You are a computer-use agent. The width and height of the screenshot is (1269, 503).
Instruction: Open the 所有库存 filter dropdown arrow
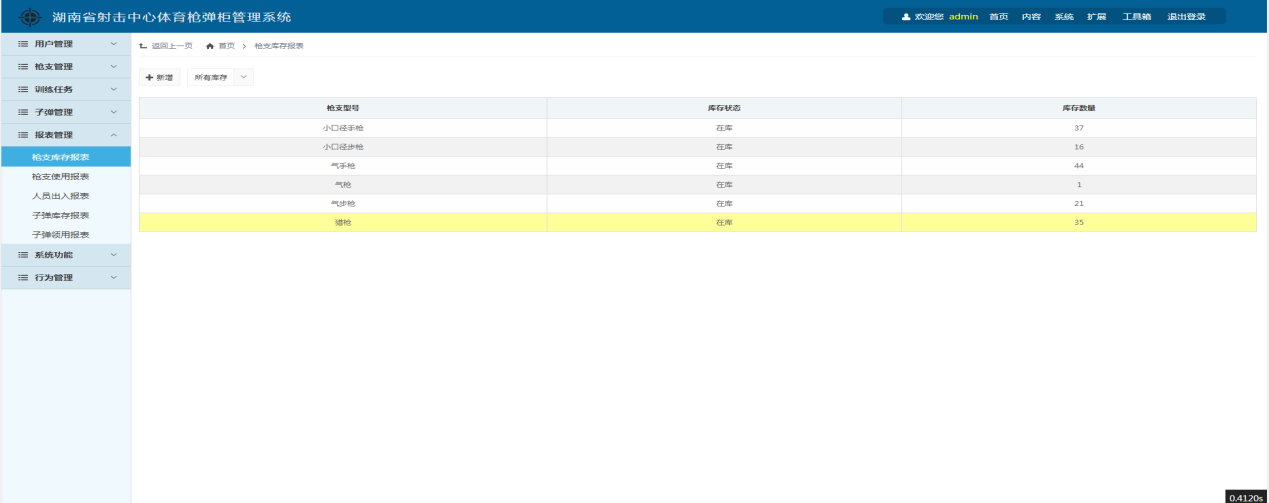tap(244, 77)
